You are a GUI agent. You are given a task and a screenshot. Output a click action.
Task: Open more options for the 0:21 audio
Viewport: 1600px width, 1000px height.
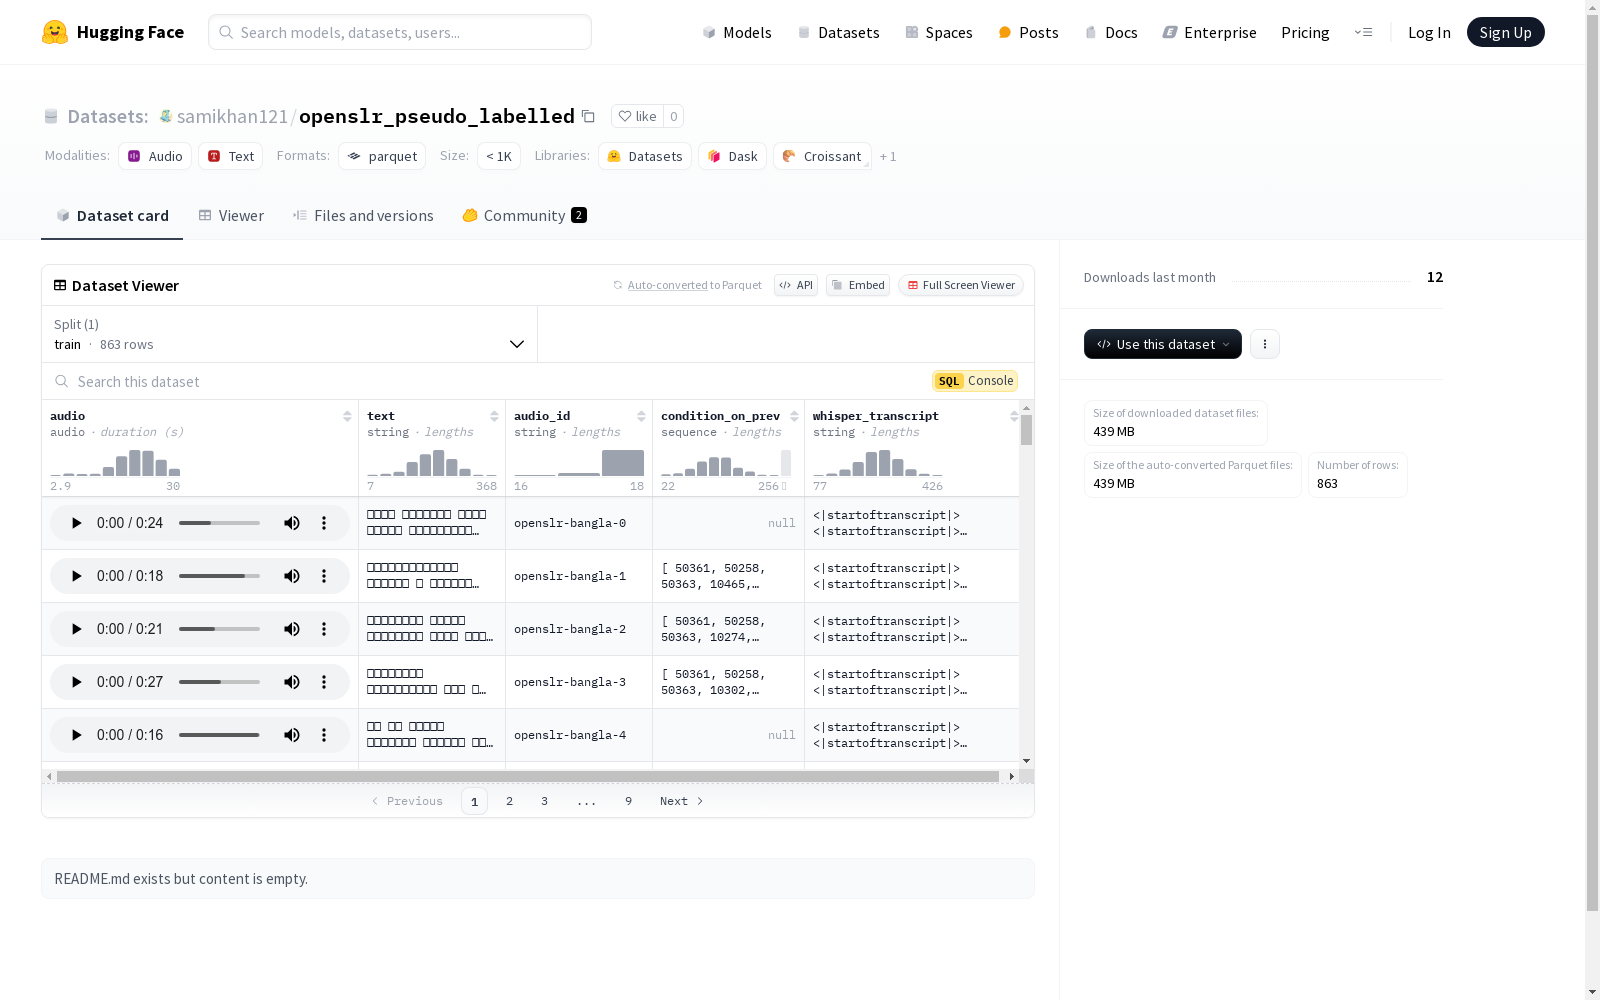click(324, 629)
